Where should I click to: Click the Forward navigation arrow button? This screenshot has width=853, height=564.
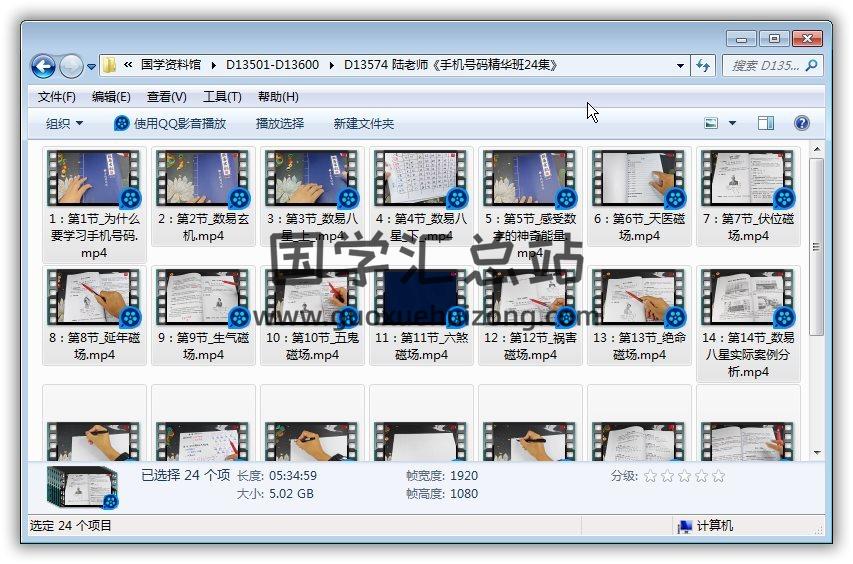click(x=71, y=66)
